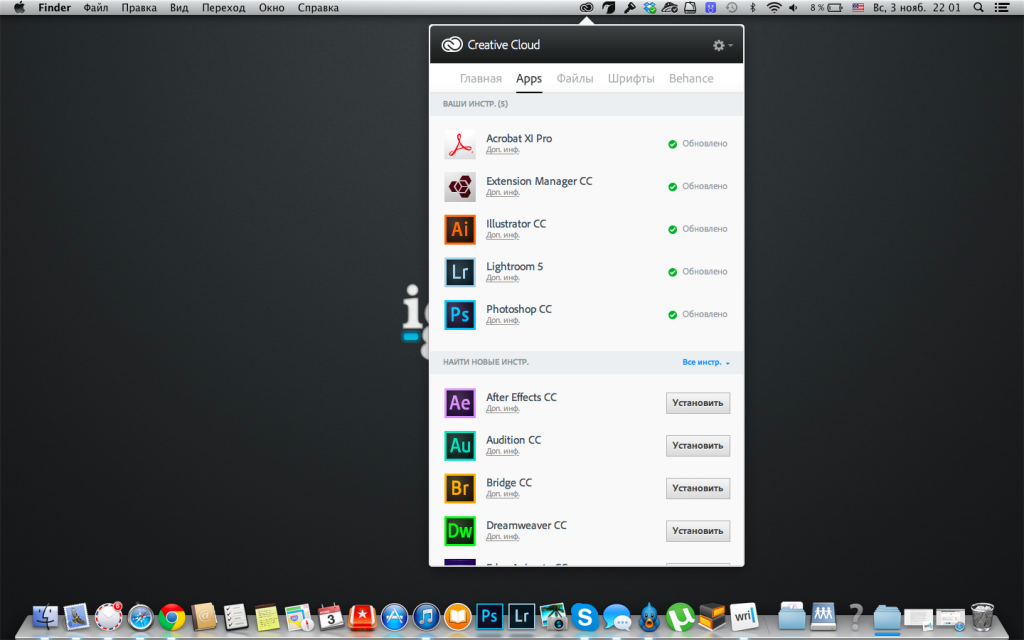The image size is (1024, 640).
Task: Click the Lightroom 5 icon in Apps list
Action: 460,272
